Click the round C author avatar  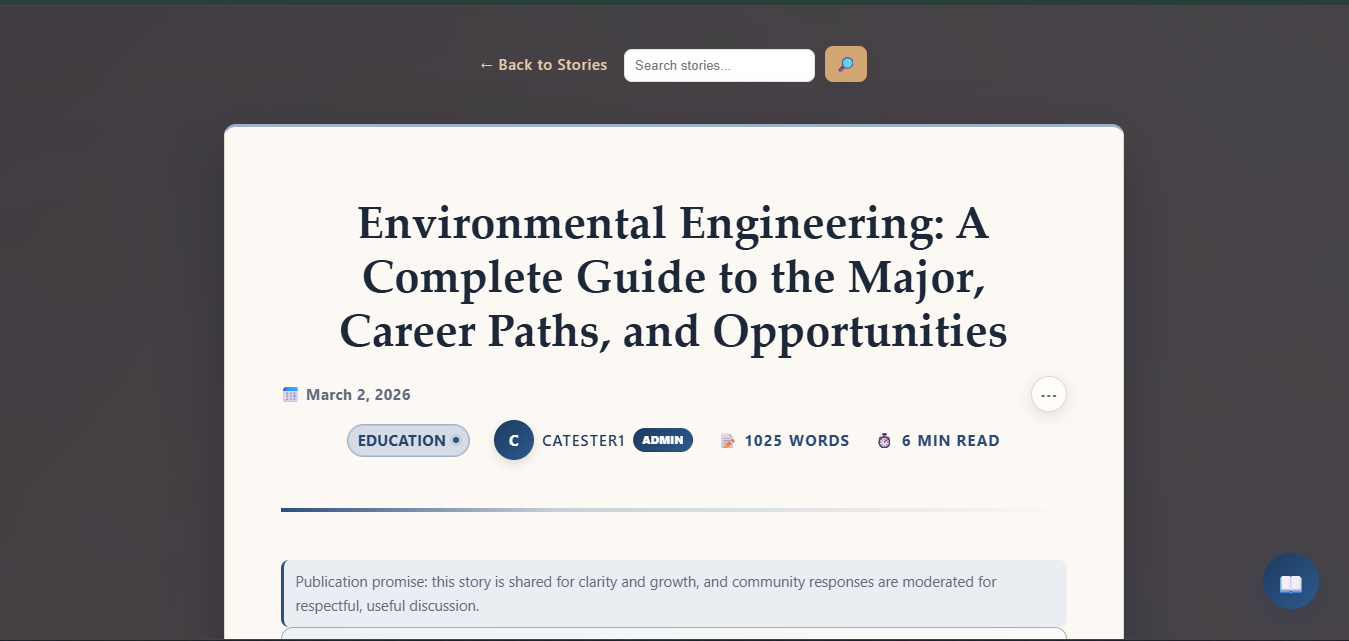click(x=513, y=440)
